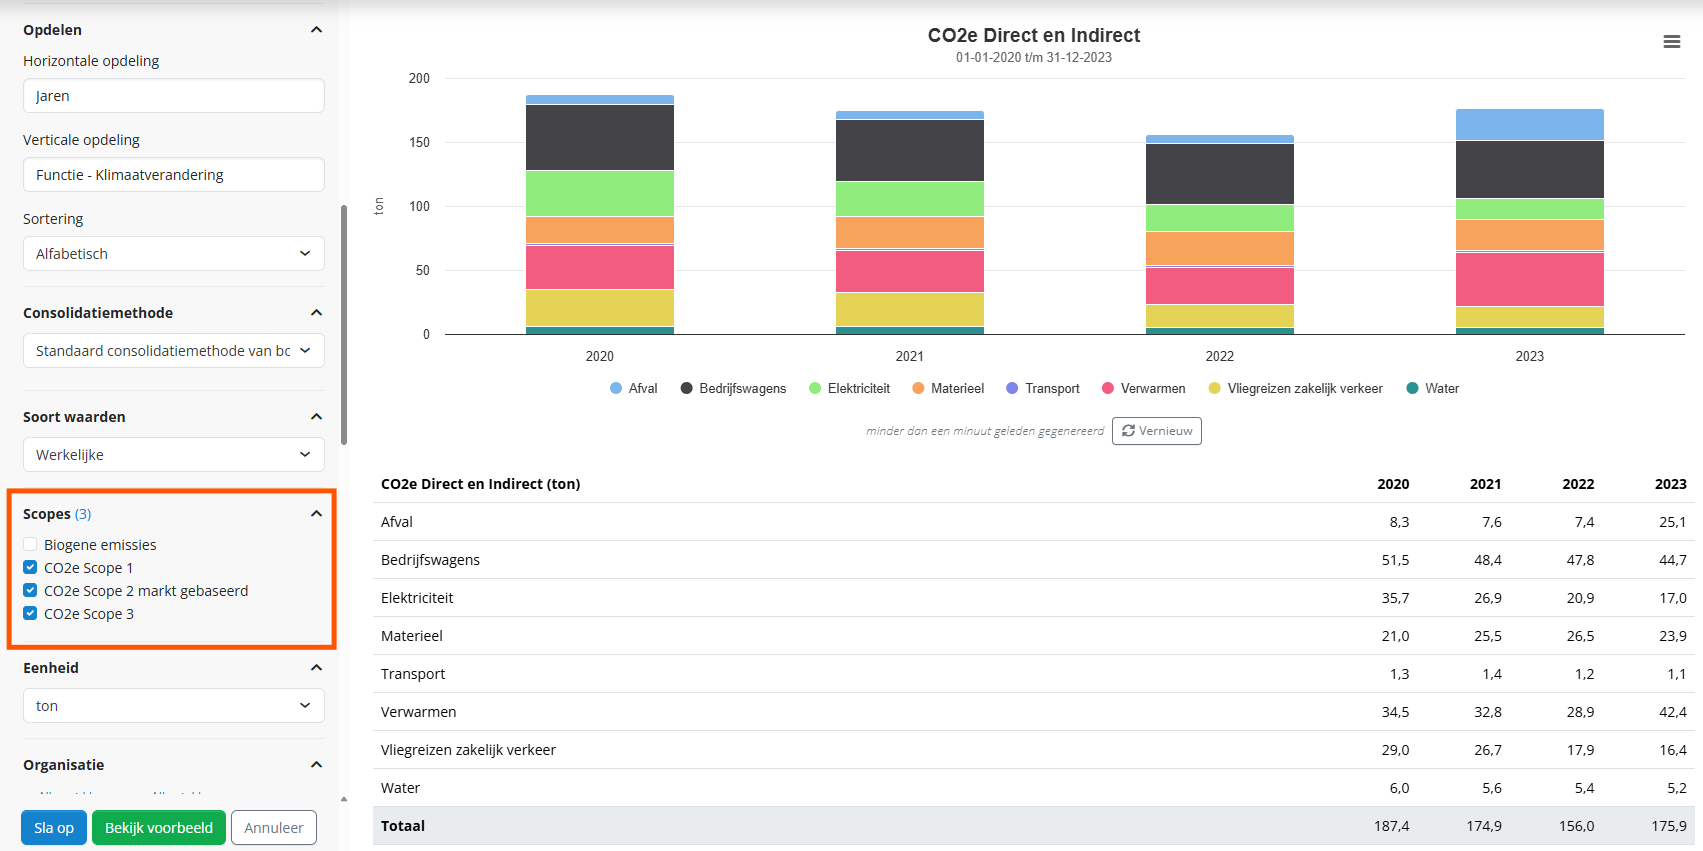Toggle the Verwarmen legend marker
The width and height of the screenshot is (1703, 851).
[x=1108, y=388]
